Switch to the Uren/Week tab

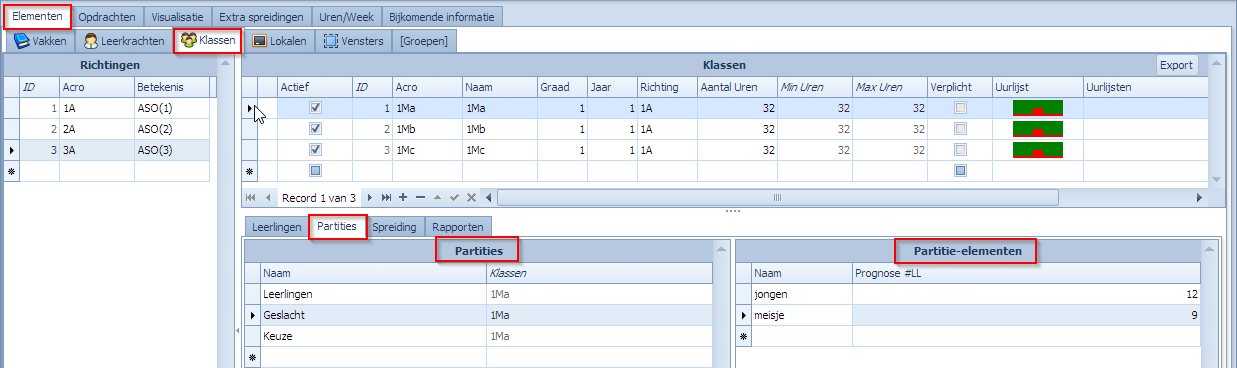point(345,17)
